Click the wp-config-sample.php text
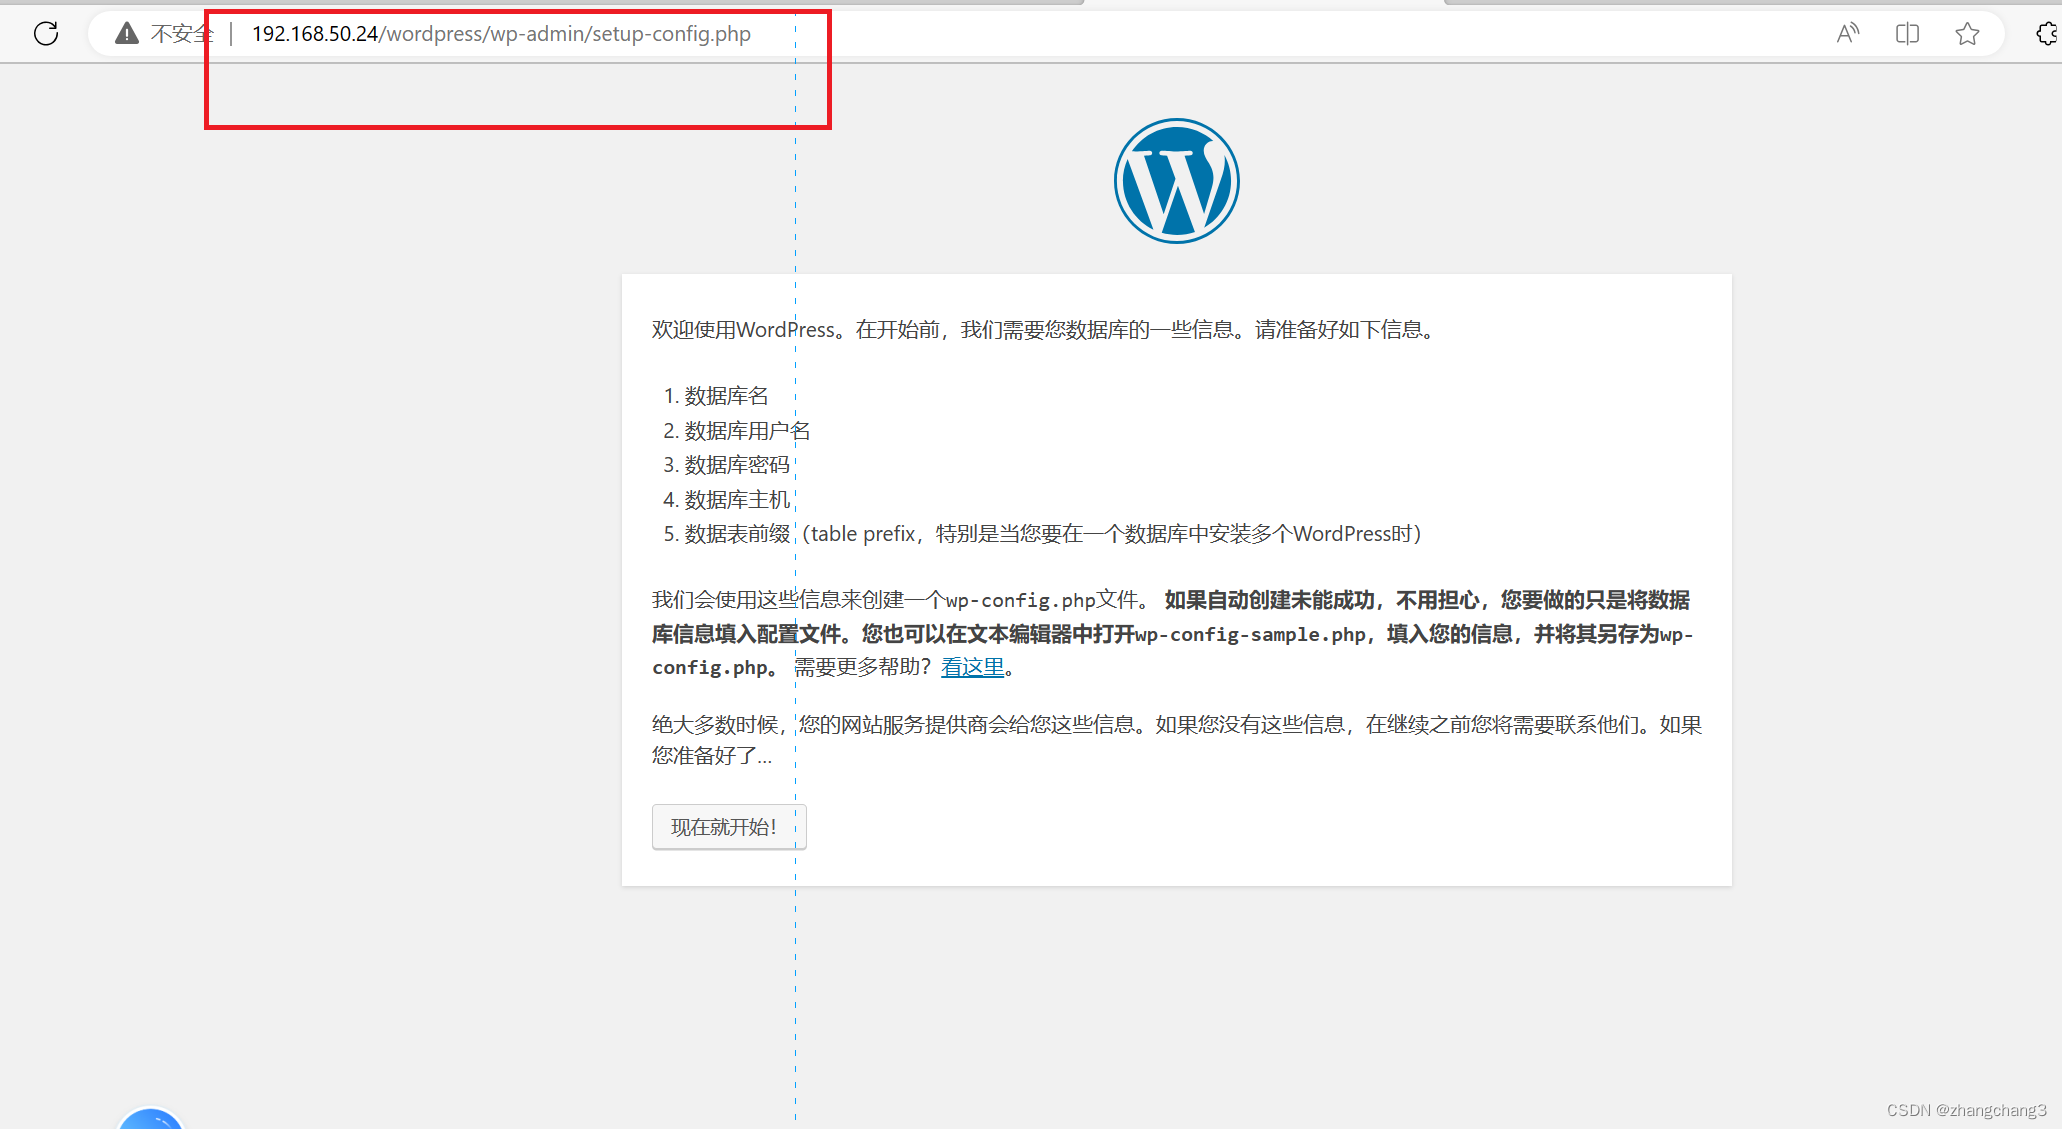Image resolution: width=2062 pixels, height=1129 pixels. pyautogui.click(x=1250, y=635)
